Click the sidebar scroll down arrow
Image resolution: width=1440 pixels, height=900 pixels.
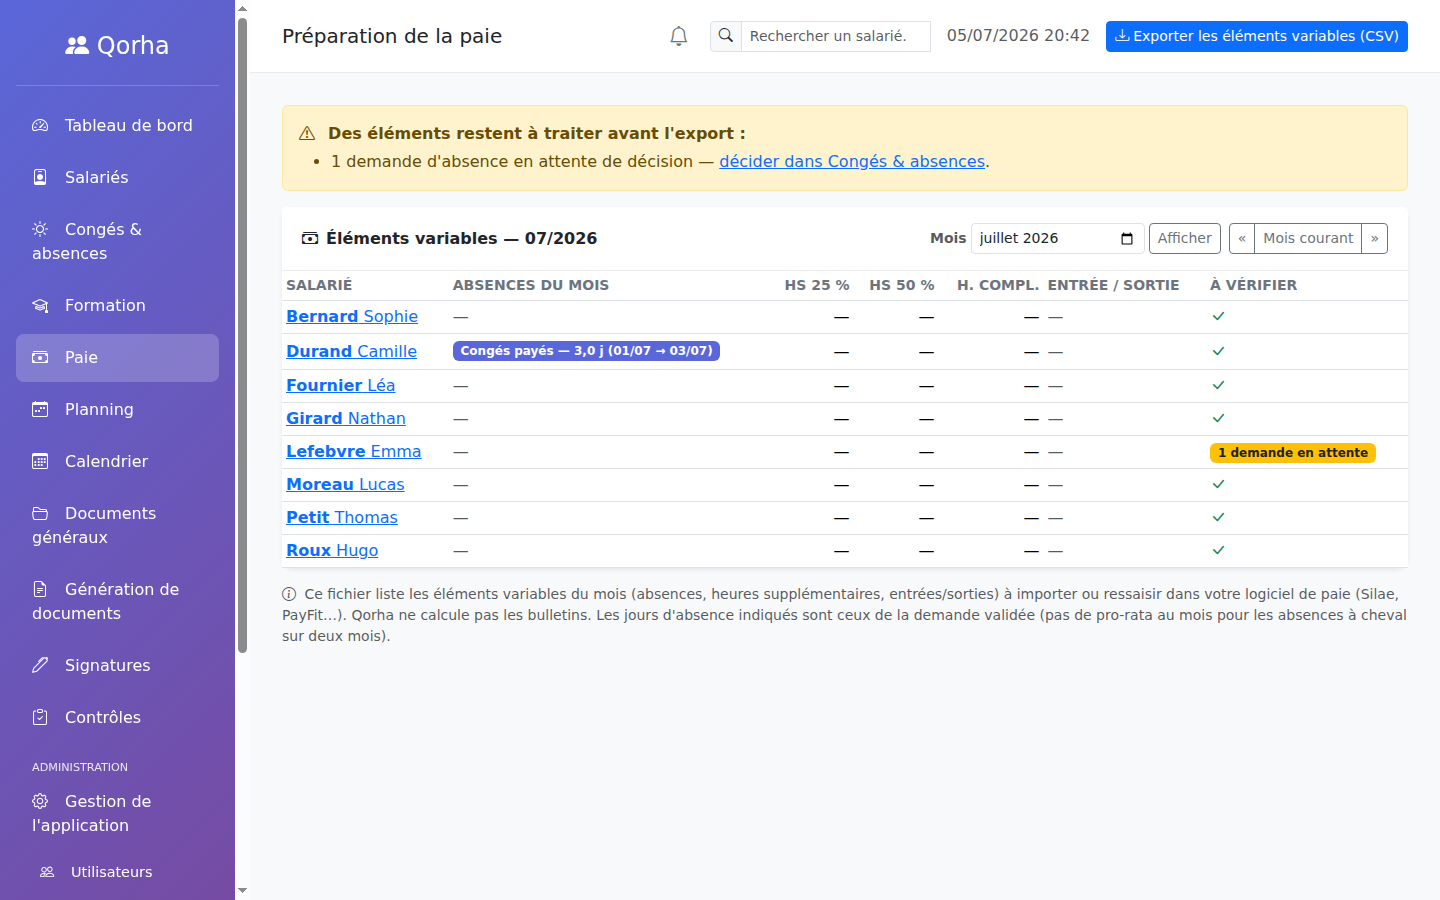242,890
